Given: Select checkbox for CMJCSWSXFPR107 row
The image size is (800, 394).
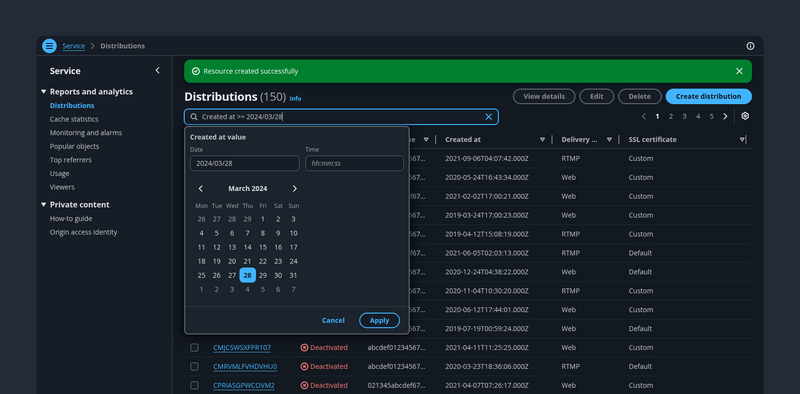Looking at the screenshot, I should point(194,348).
